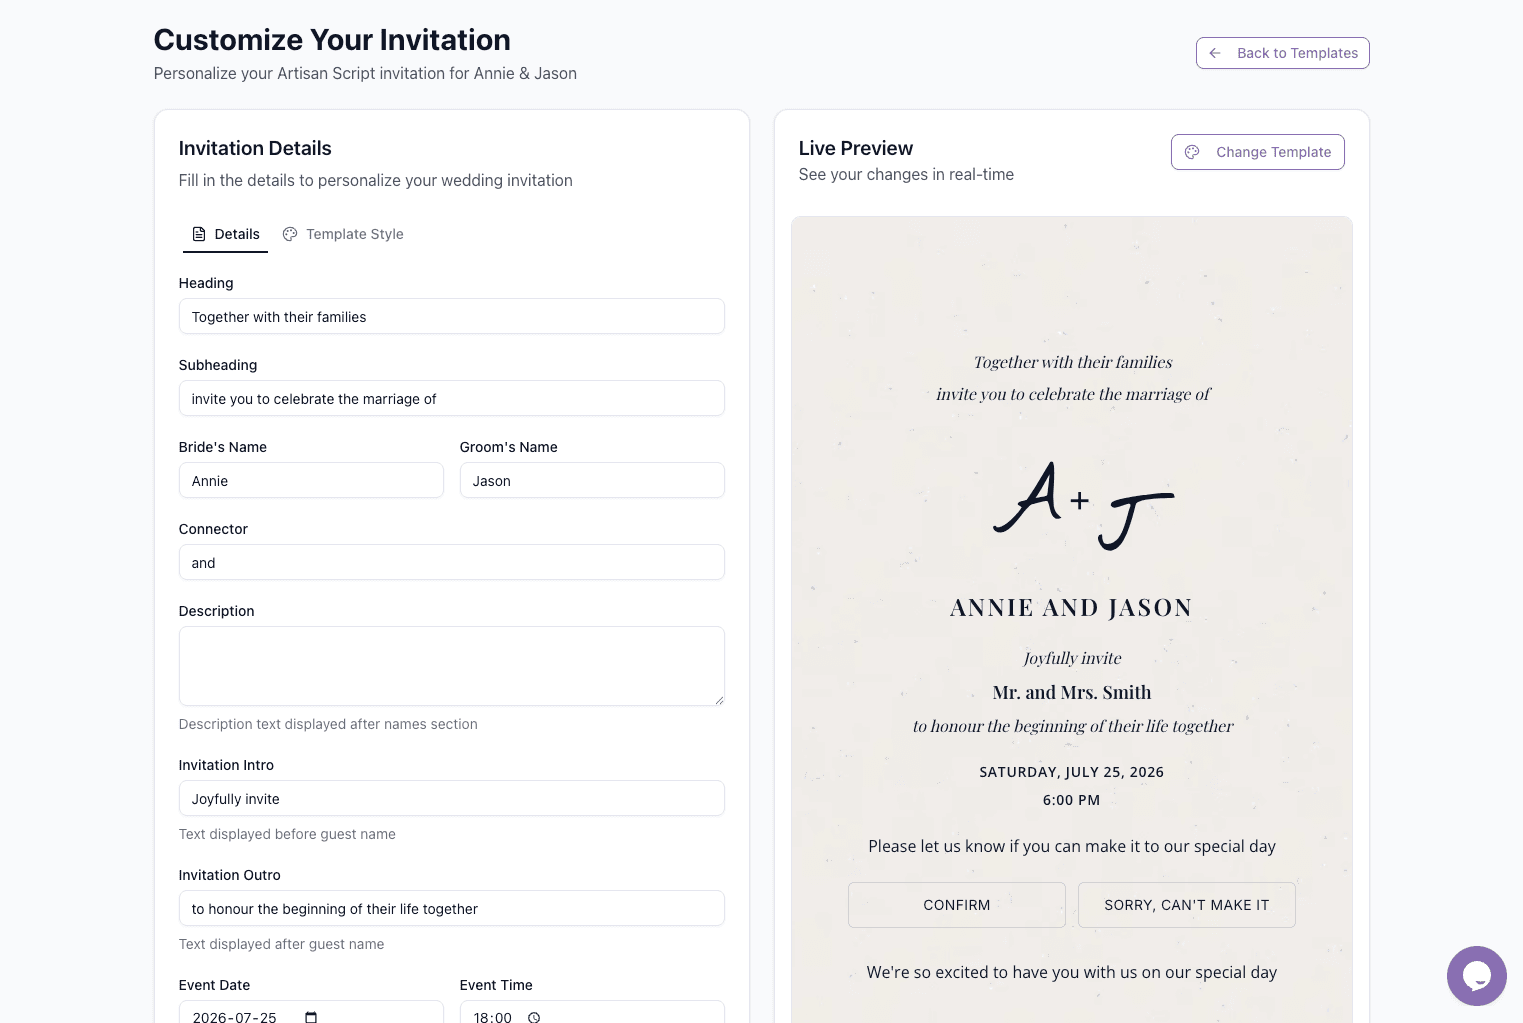Open the clock picker for Event Time

[x=533, y=1017]
